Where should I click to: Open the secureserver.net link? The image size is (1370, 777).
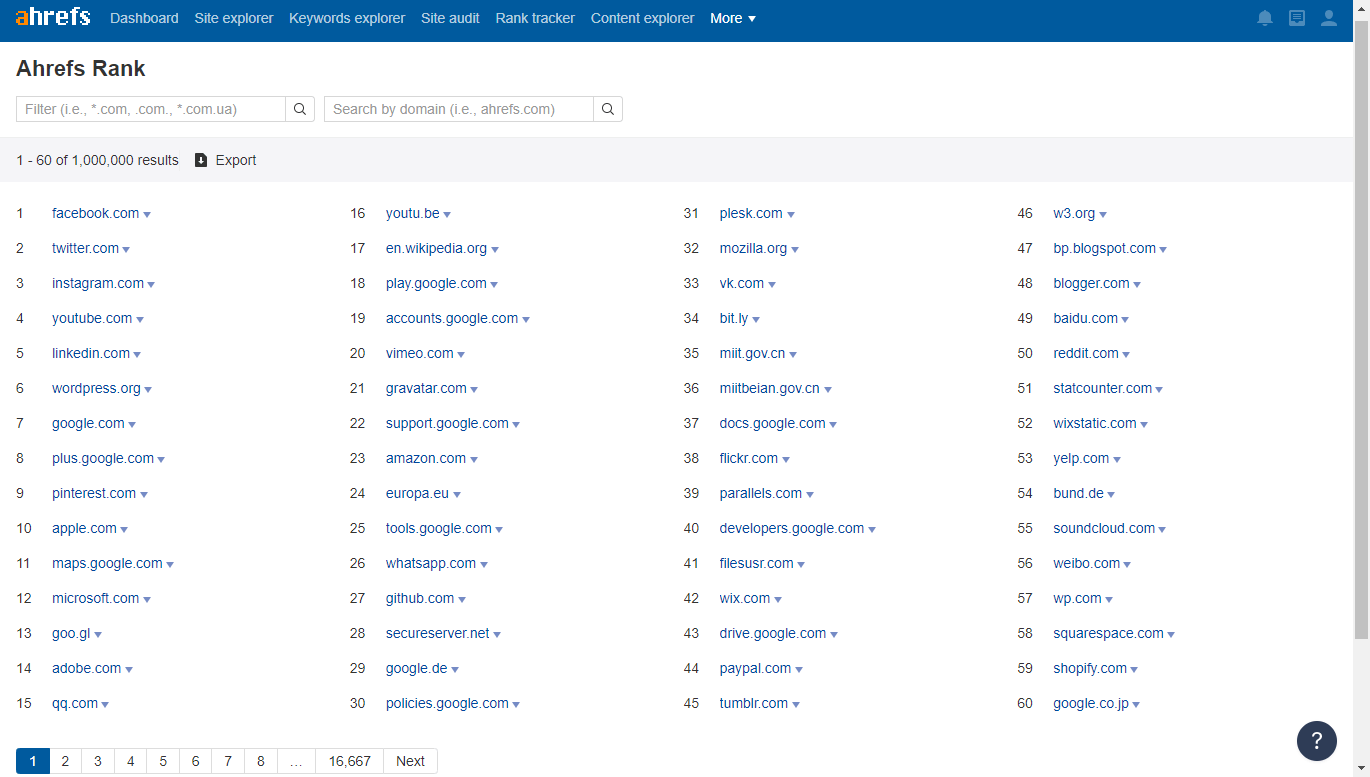[438, 633]
